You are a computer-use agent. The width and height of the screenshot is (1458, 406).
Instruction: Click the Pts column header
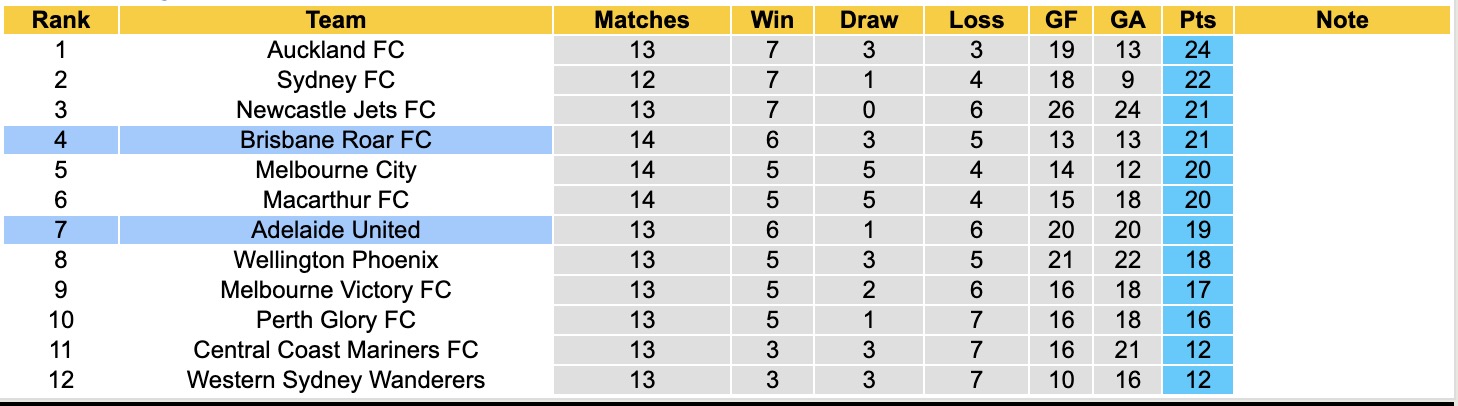point(1198,20)
